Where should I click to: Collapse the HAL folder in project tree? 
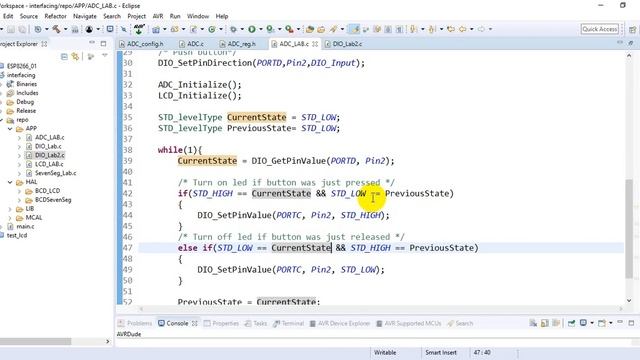point(10,182)
